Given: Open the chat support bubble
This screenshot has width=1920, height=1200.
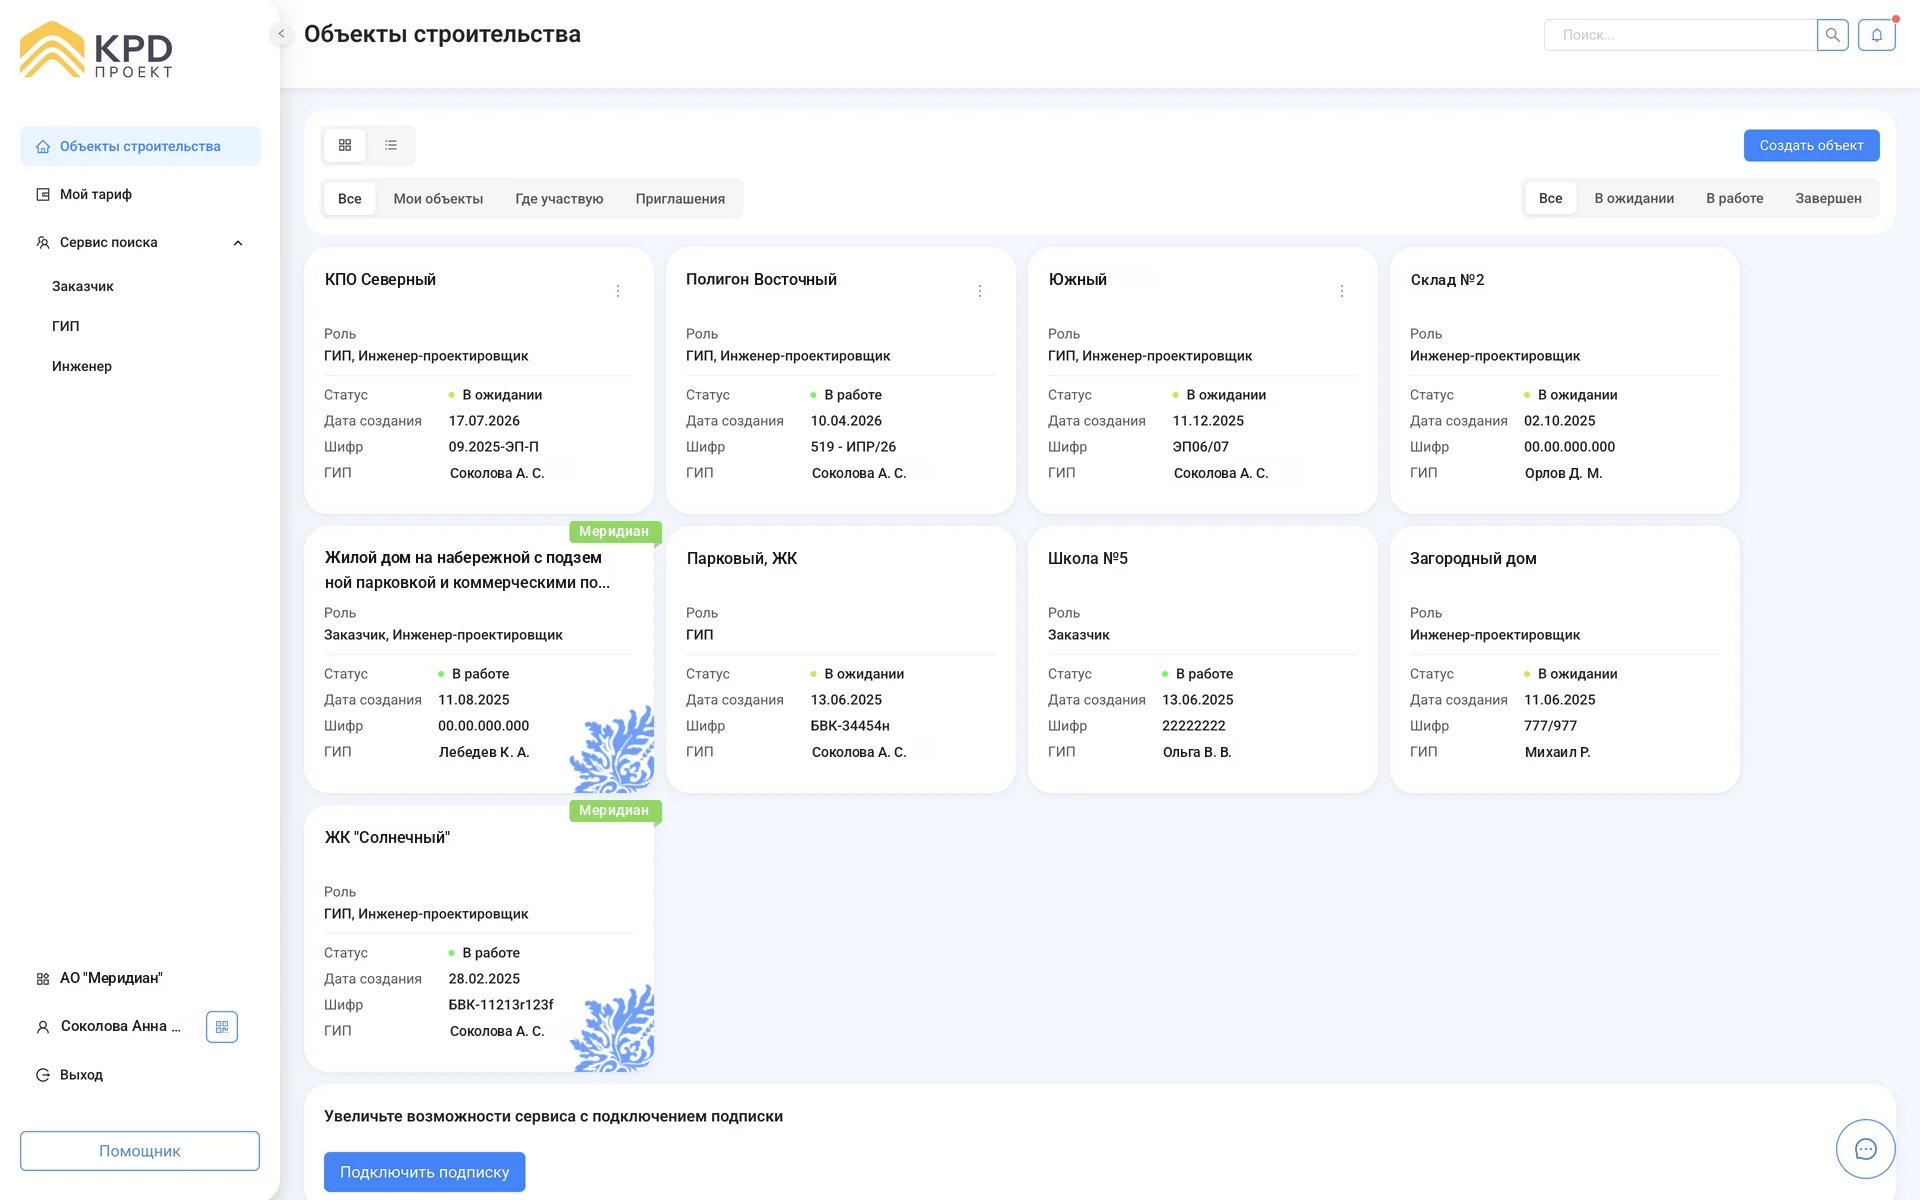Looking at the screenshot, I should [1865, 1149].
